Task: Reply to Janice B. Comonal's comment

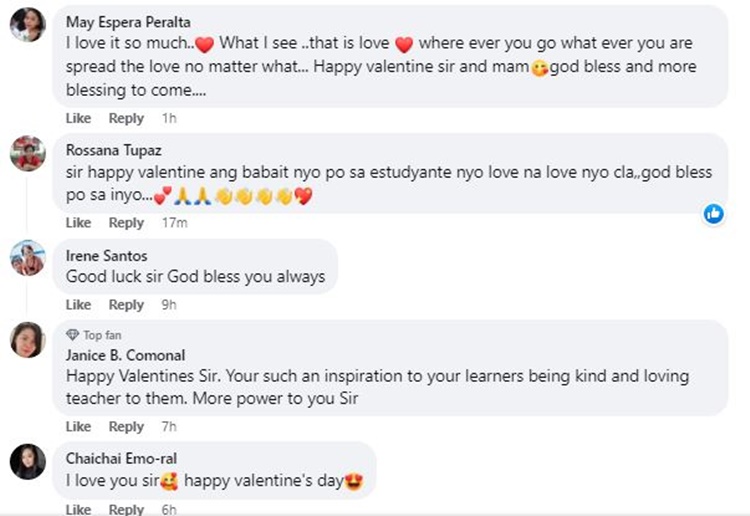Action: pos(126,427)
